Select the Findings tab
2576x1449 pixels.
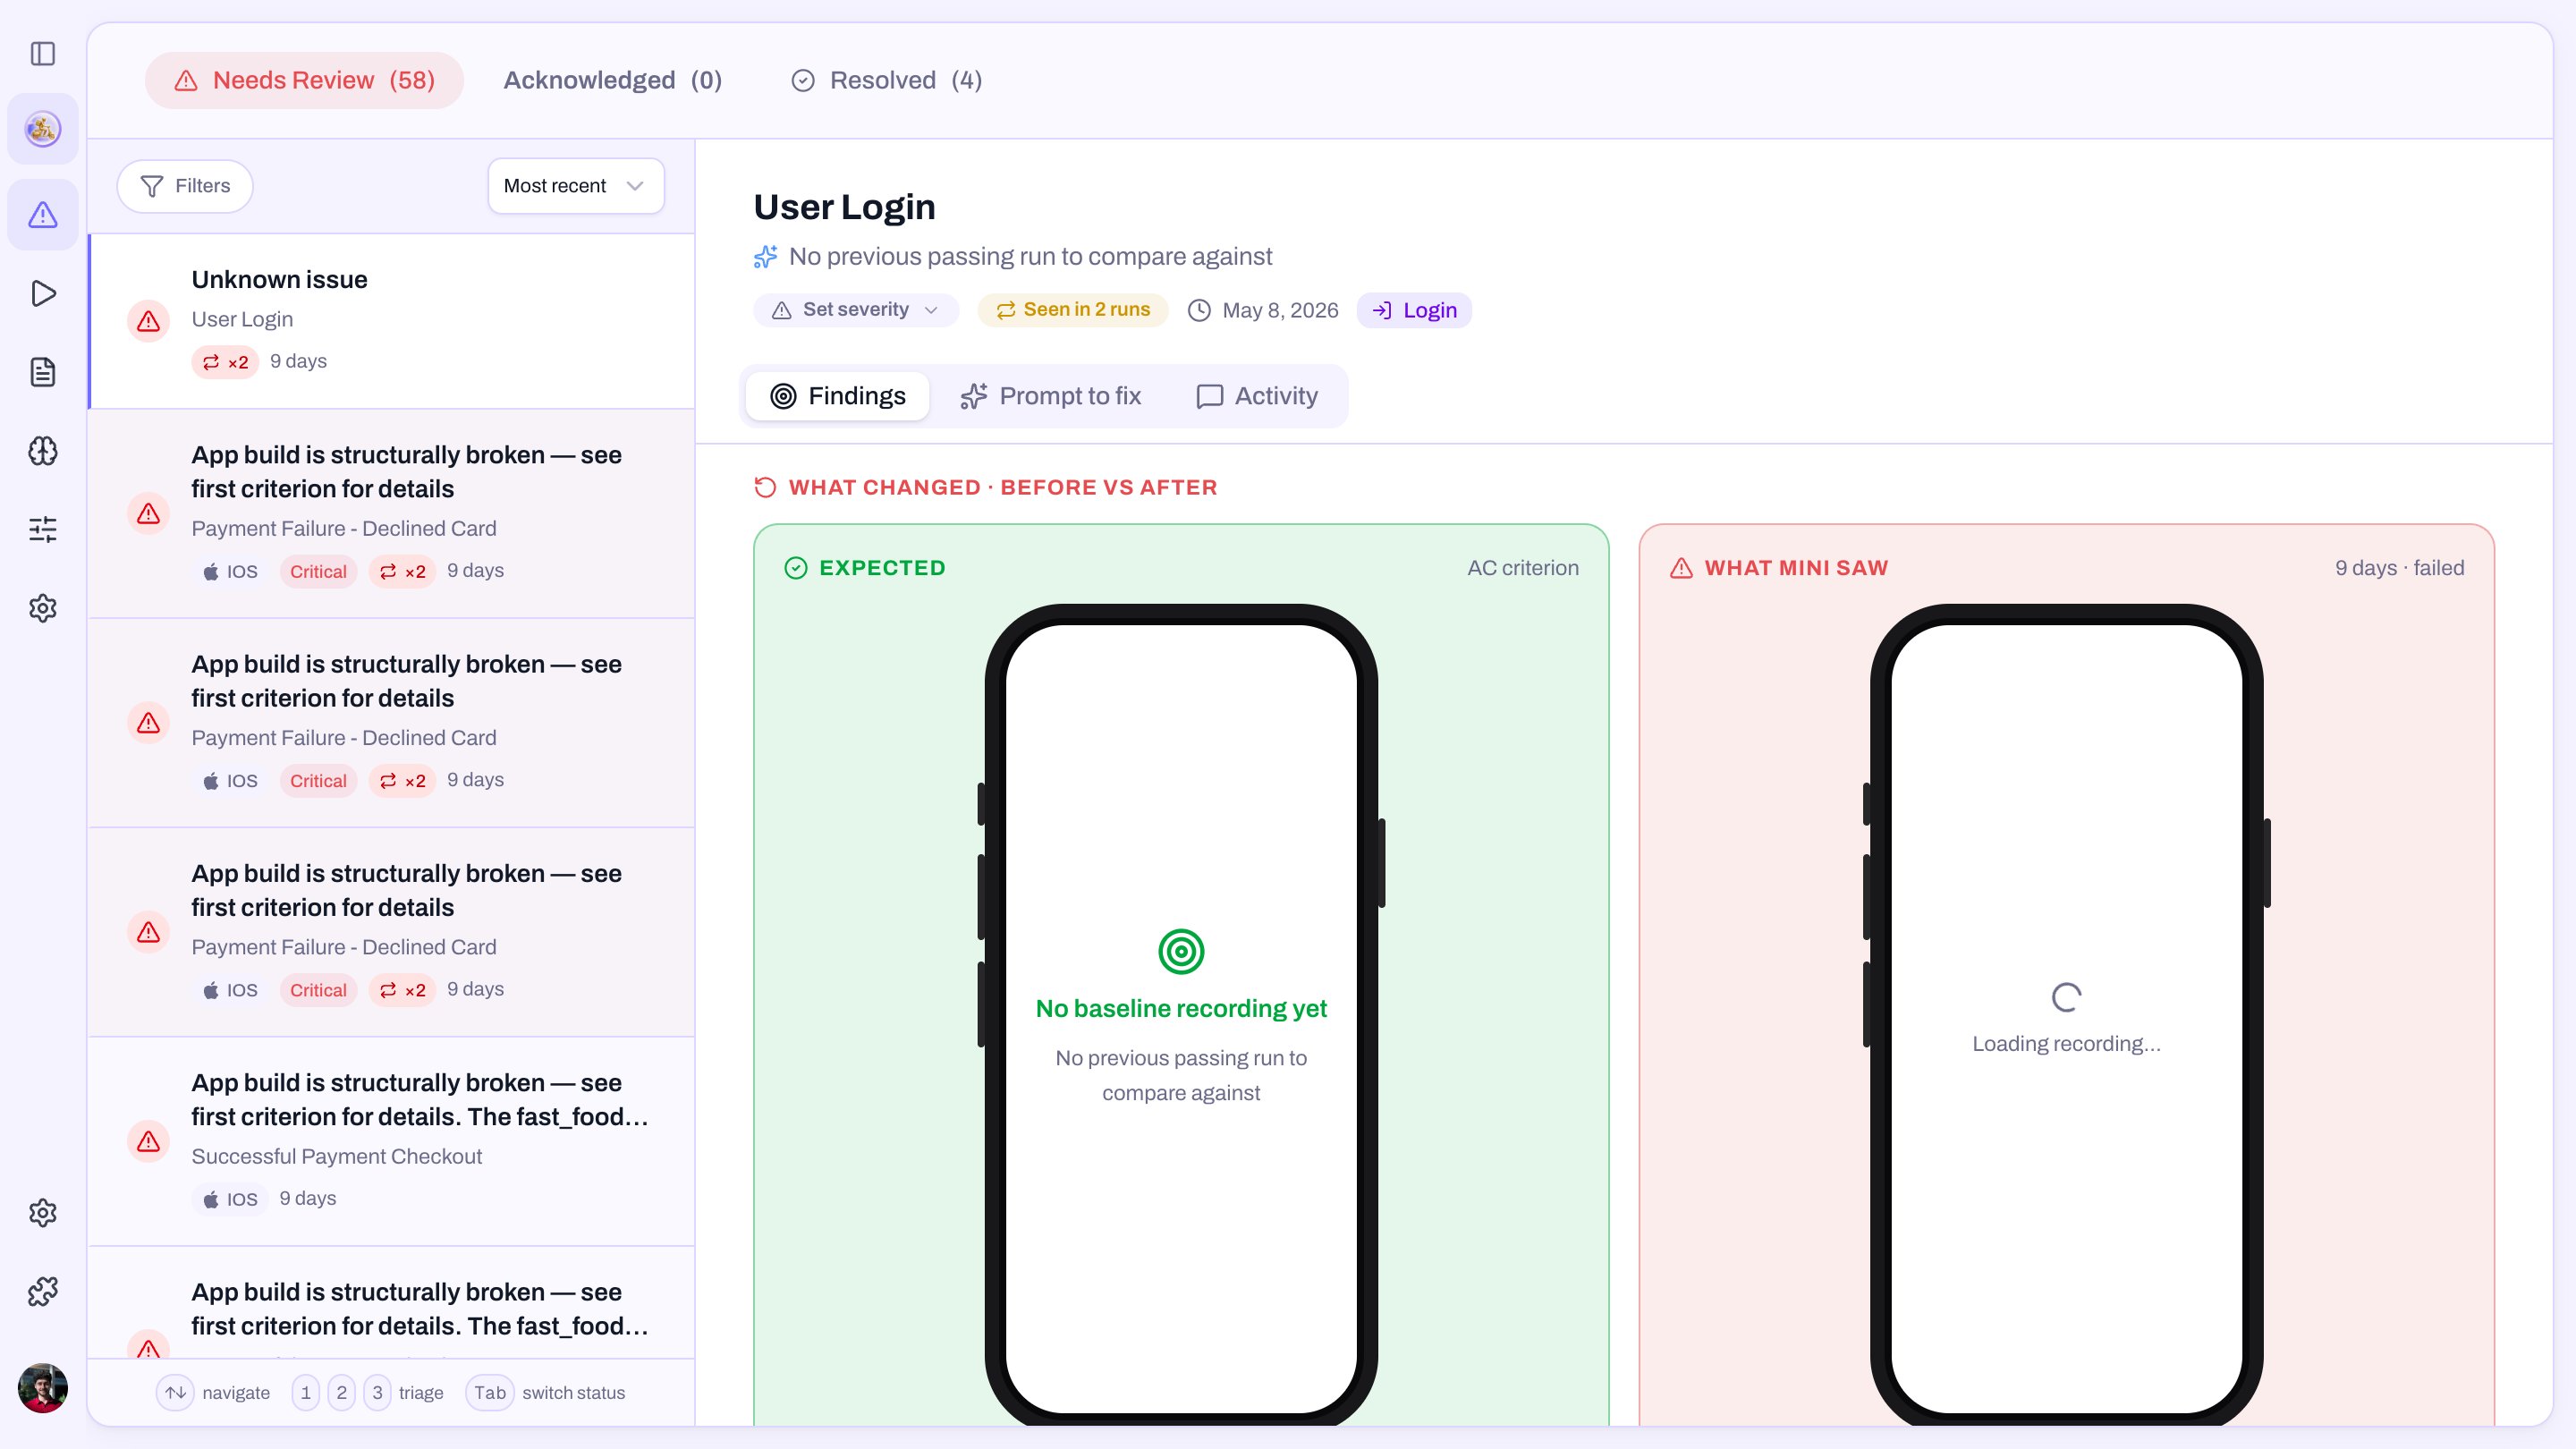click(x=838, y=396)
